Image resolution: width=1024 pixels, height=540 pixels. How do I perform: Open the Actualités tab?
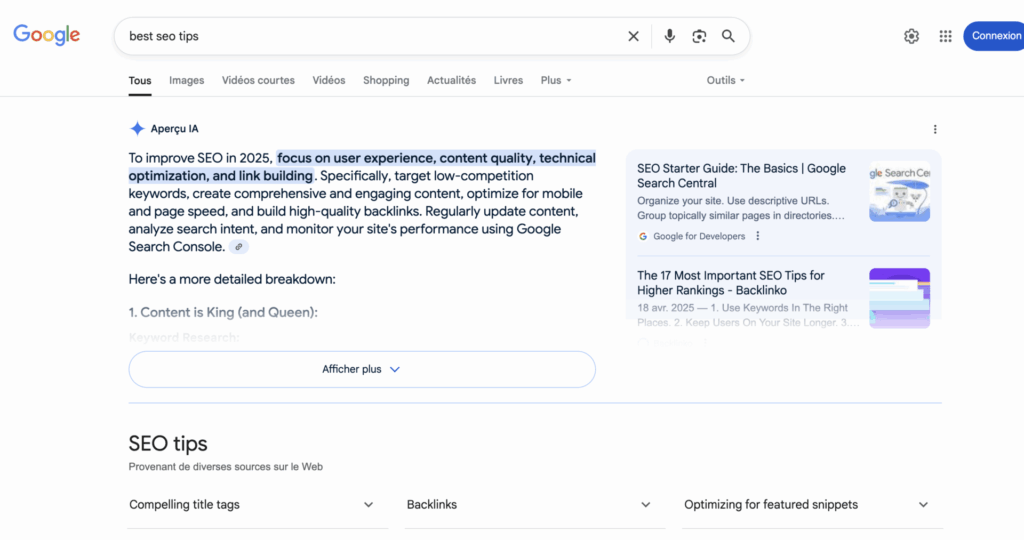451,80
